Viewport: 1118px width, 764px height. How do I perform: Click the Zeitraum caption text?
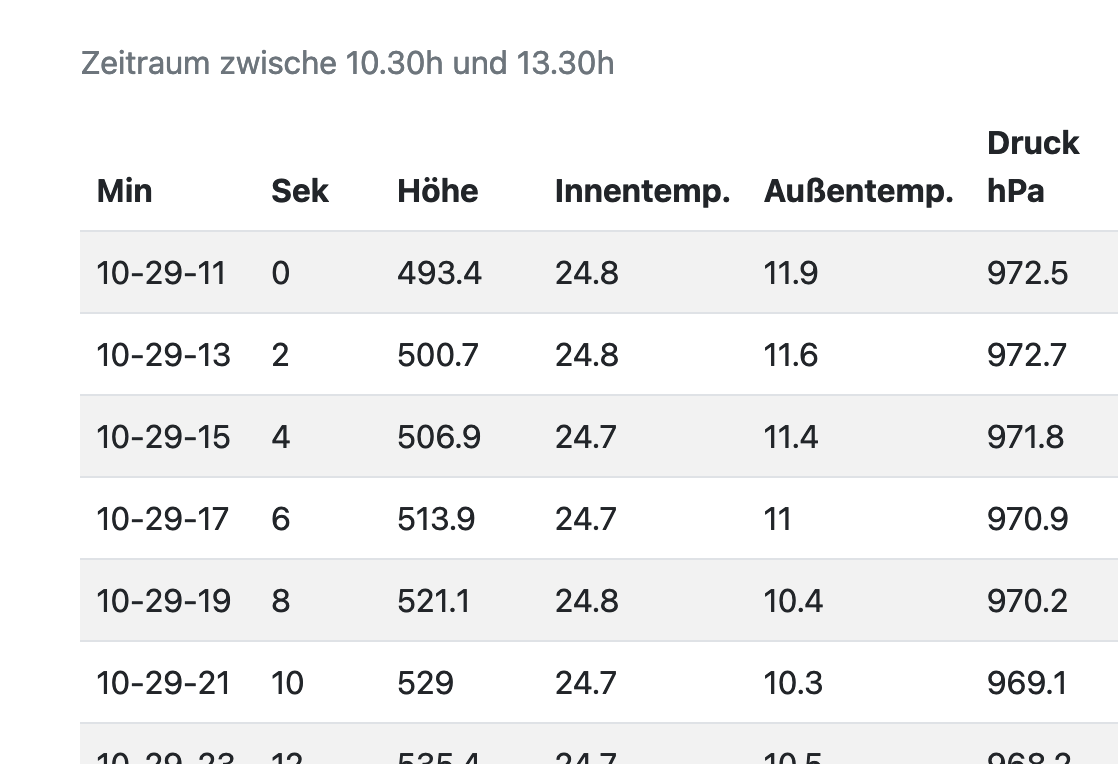[x=347, y=63]
